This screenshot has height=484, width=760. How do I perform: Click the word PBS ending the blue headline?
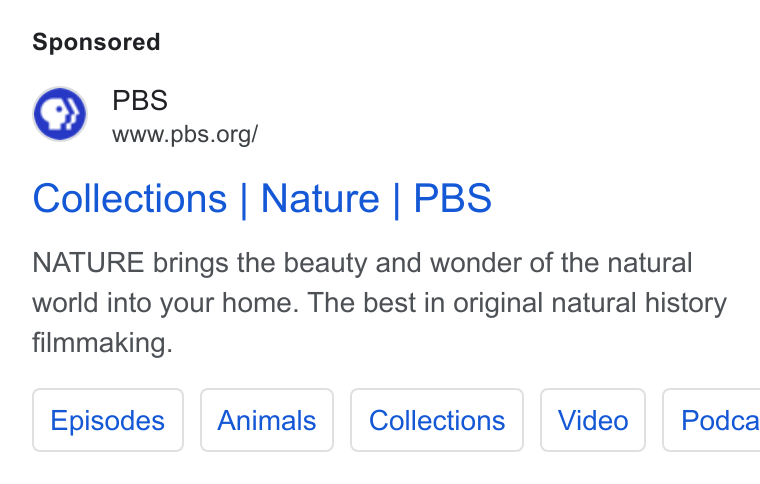453,199
